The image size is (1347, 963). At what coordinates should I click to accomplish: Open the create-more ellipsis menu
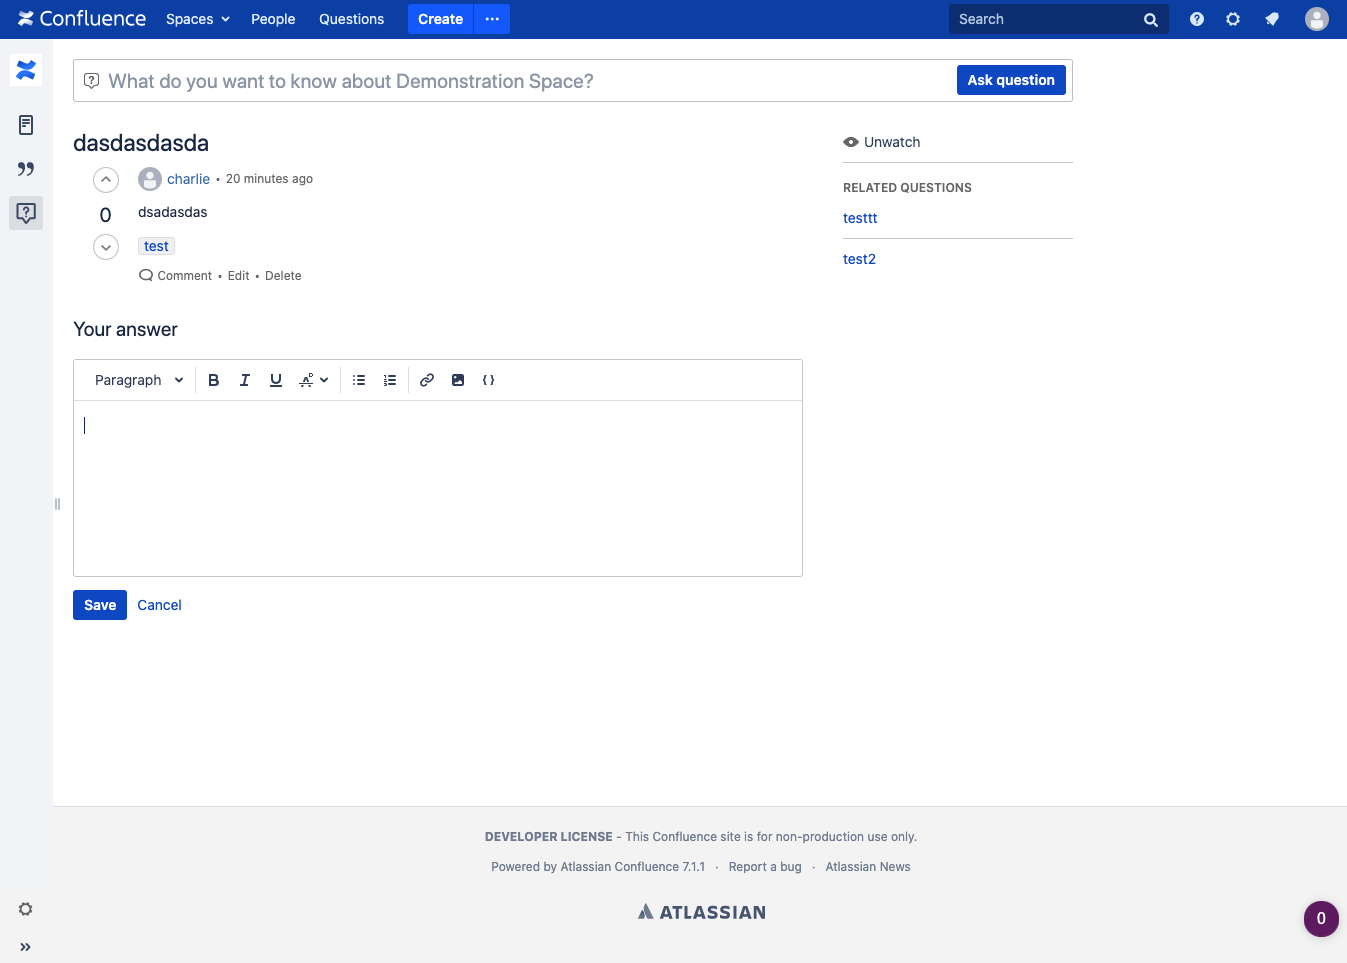(492, 19)
